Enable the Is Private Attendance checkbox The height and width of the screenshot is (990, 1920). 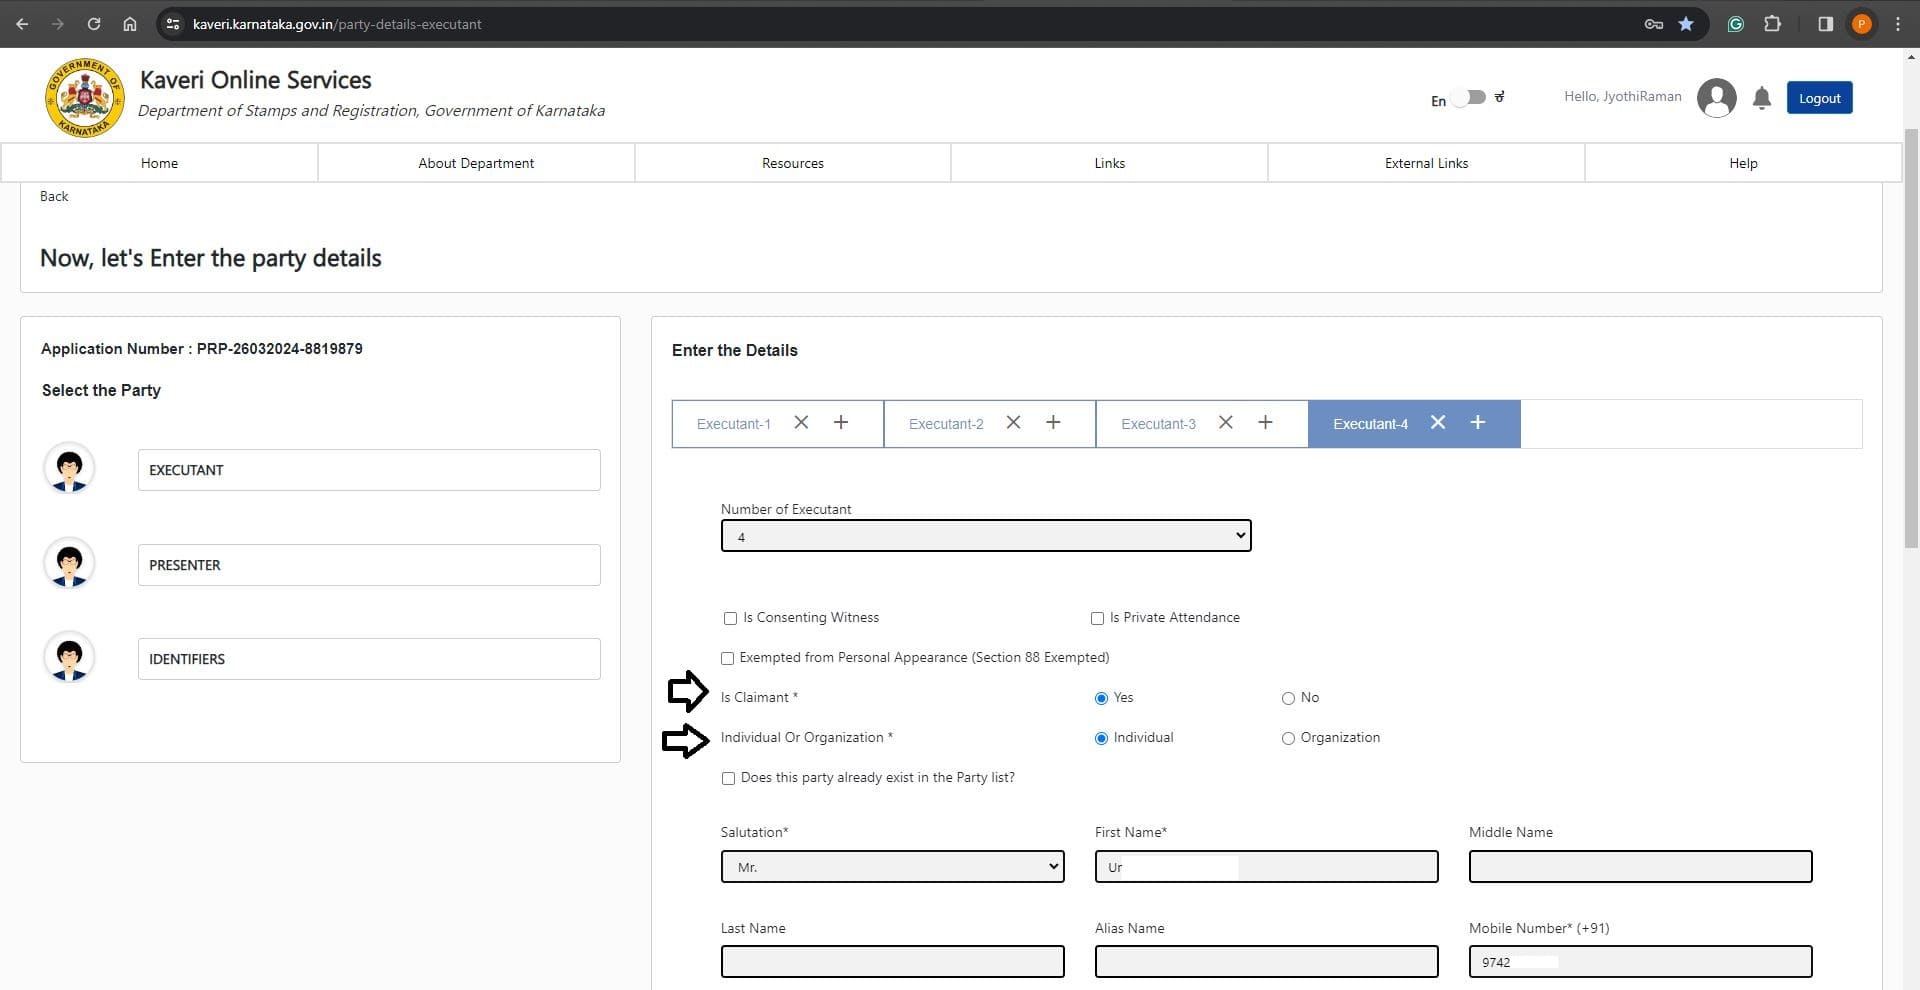pyautogui.click(x=1097, y=619)
